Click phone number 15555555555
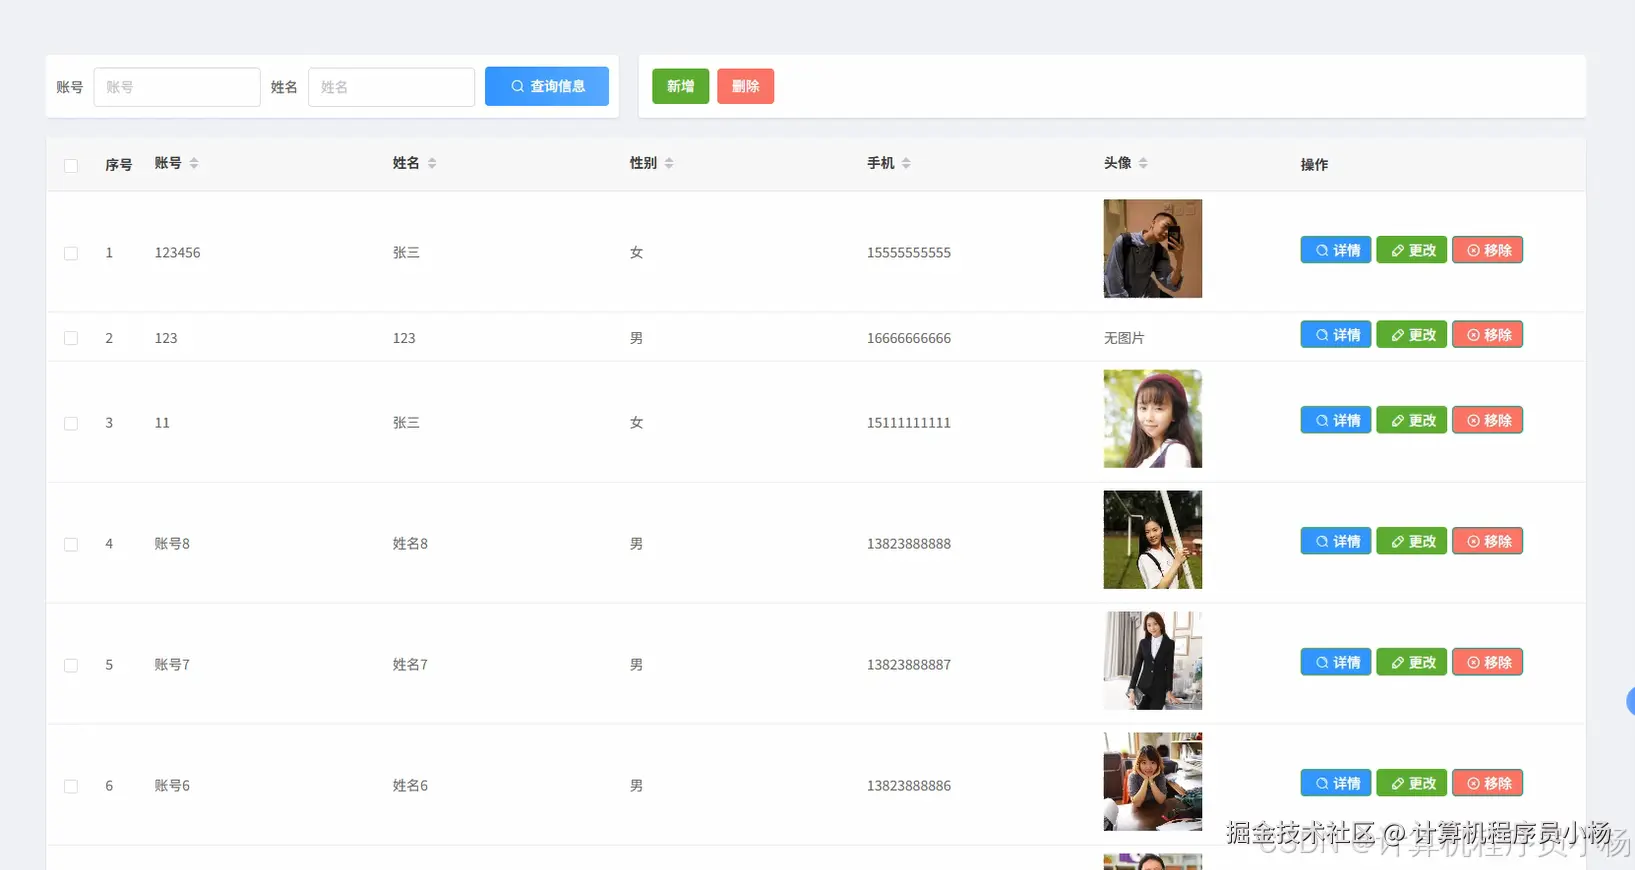1635x870 pixels. 909,253
